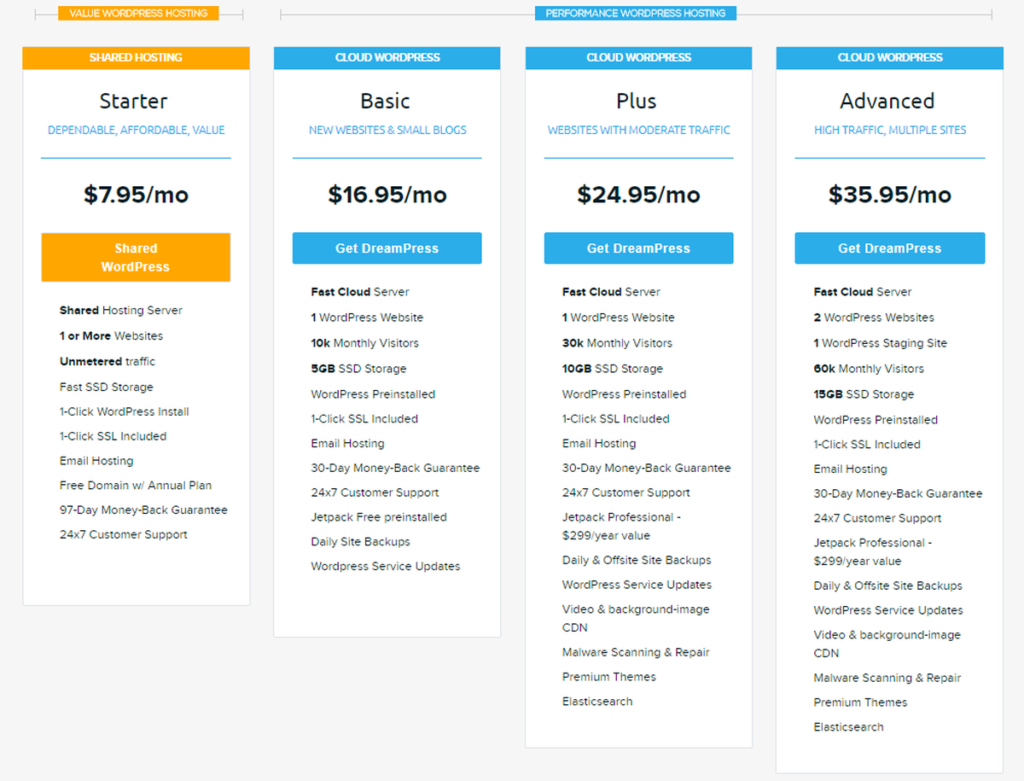Click 'New Websites & Small Blogs' tagline

coord(387,130)
